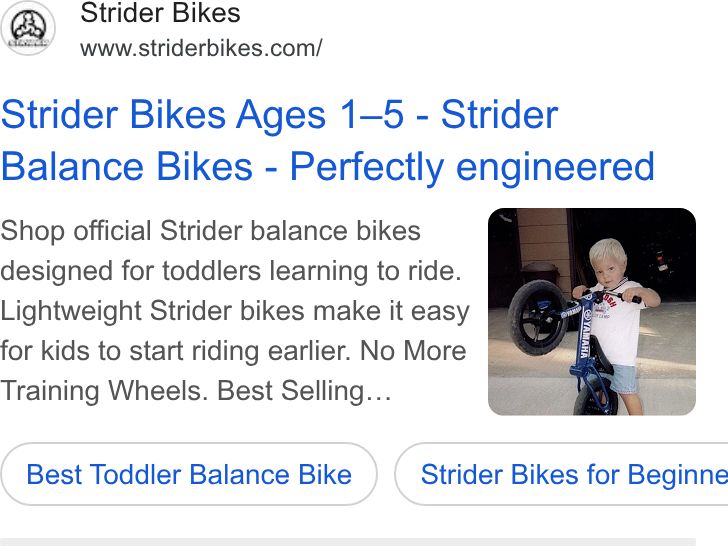This screenshot has width=728, height=546.
Task: Click "Balance Bikes - Perfectly engineered" title line
Action: [328, 167]
